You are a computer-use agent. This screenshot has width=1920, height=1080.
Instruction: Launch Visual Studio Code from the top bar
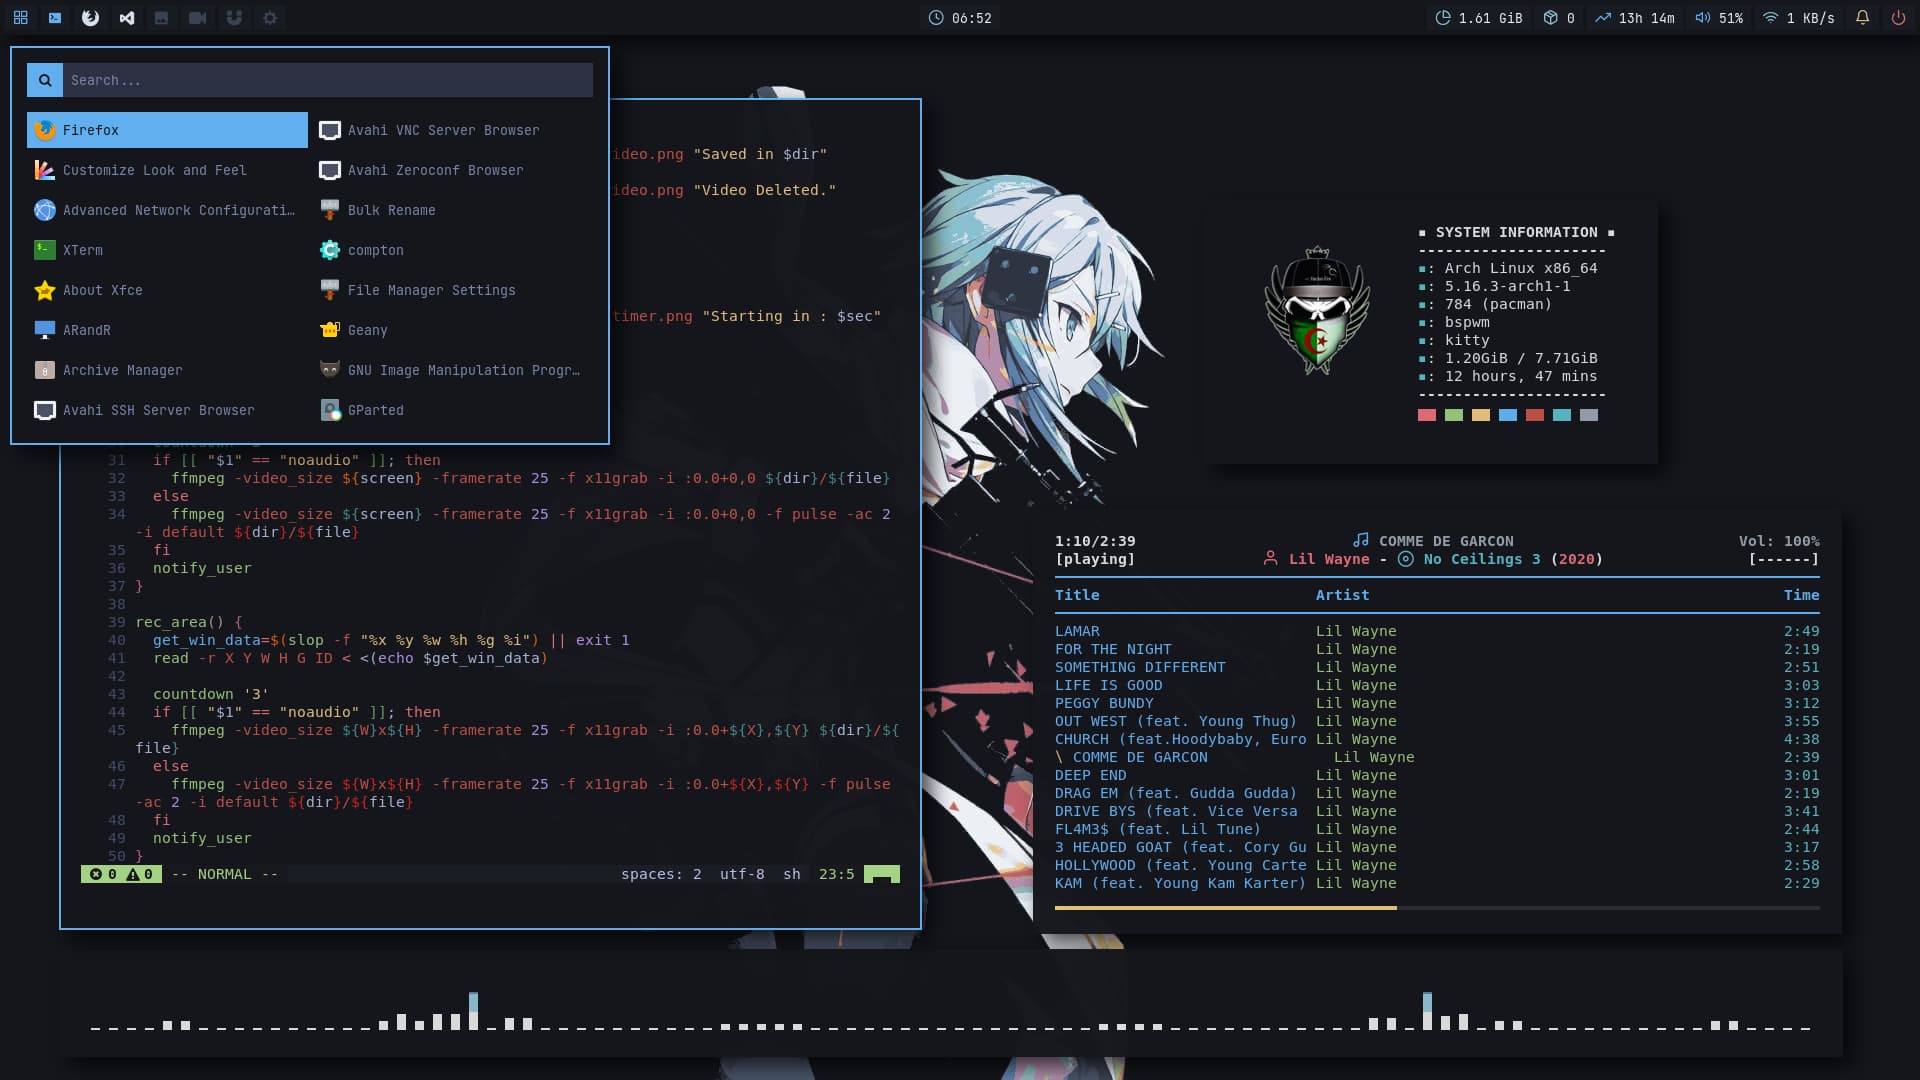tap(126, 18)
